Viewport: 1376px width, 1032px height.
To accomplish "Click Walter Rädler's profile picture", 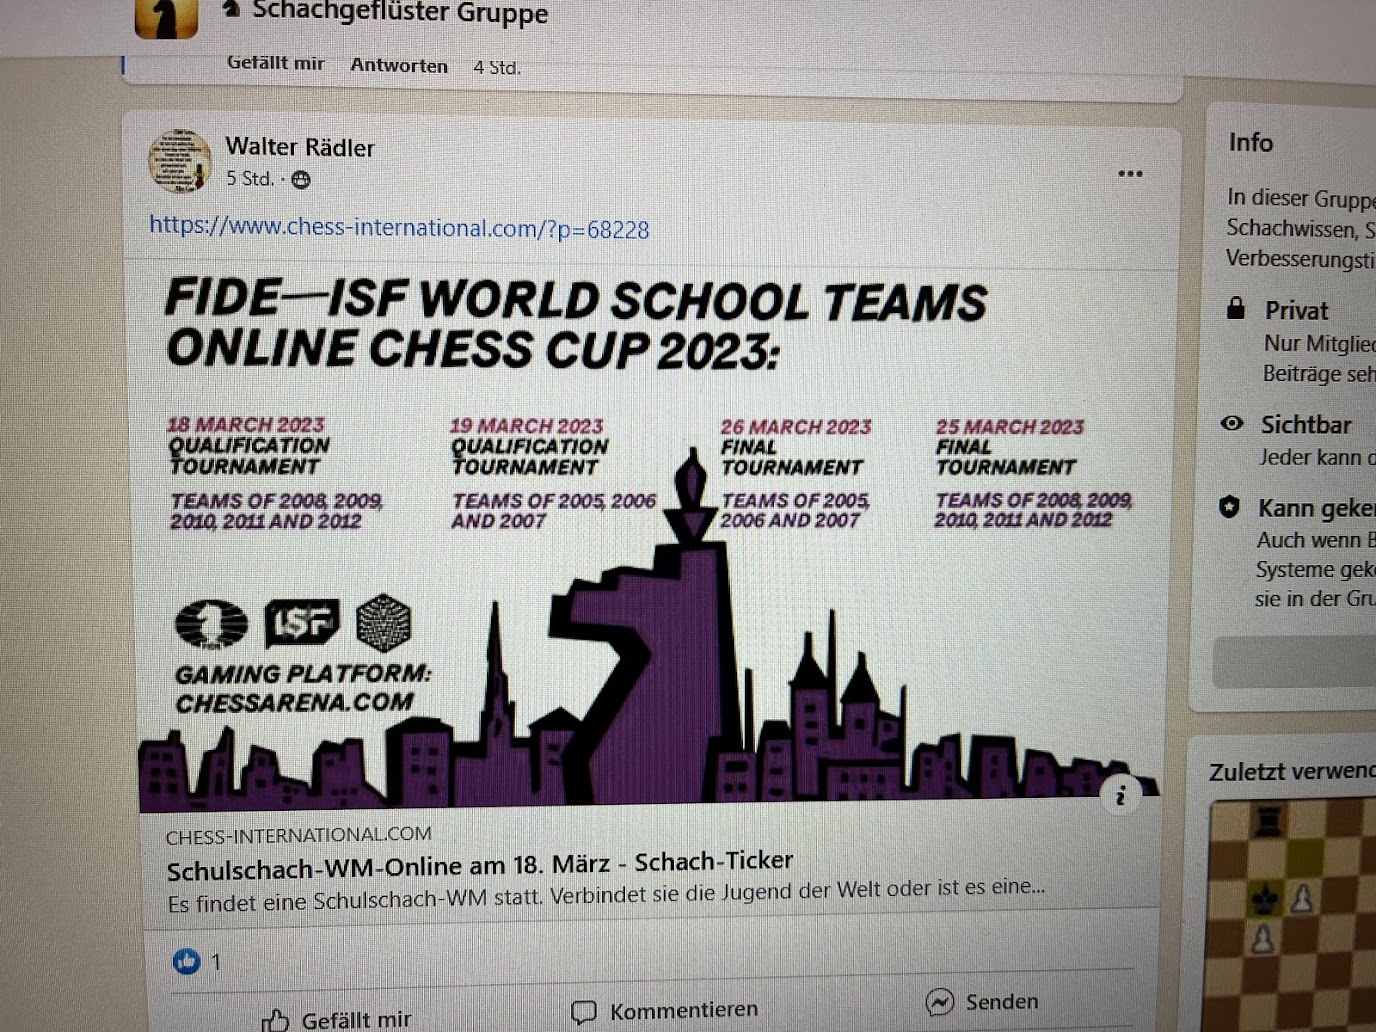I will click(x=180, y=161).
